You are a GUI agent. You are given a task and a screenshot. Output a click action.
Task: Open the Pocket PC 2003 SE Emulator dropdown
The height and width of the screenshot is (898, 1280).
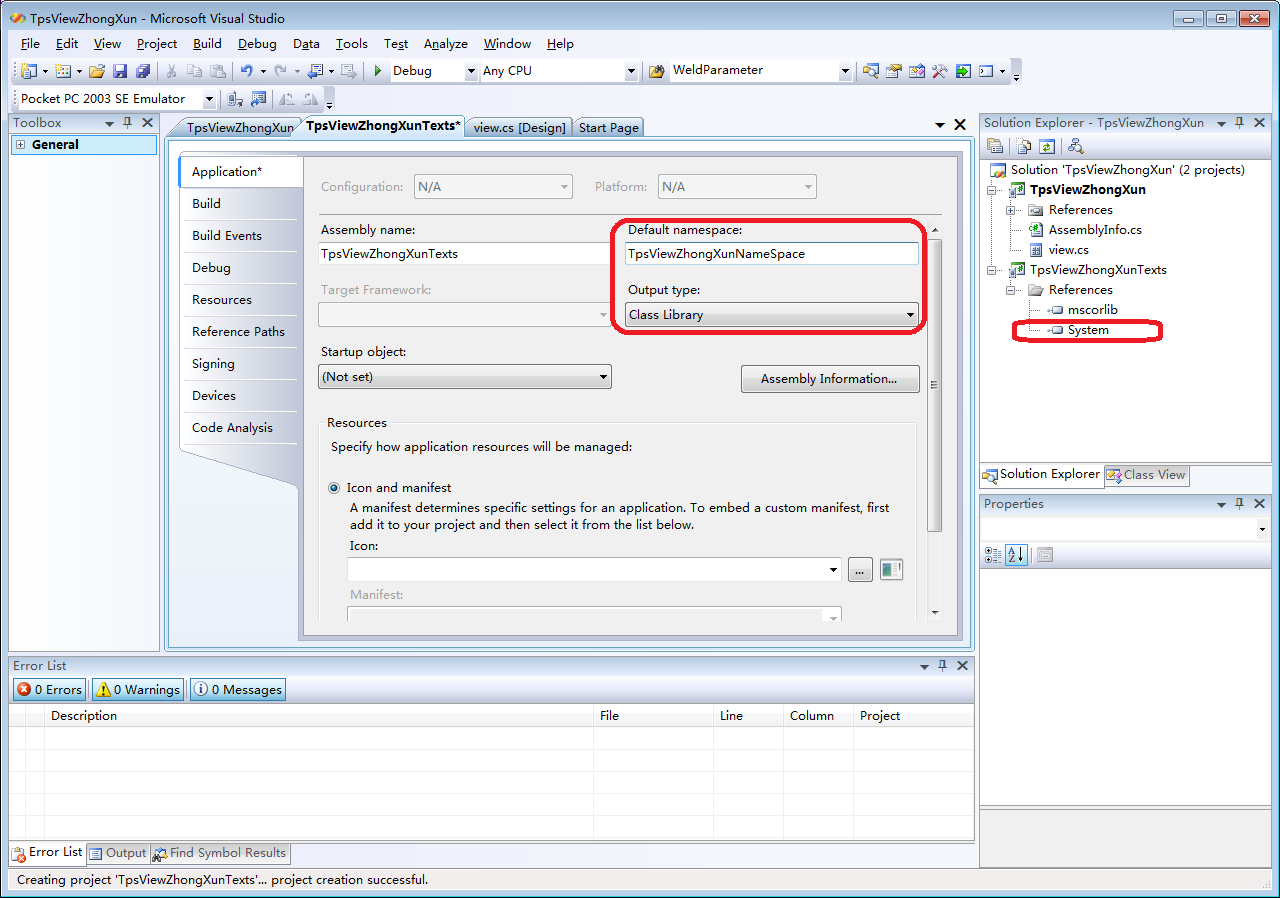pos(209,99)
